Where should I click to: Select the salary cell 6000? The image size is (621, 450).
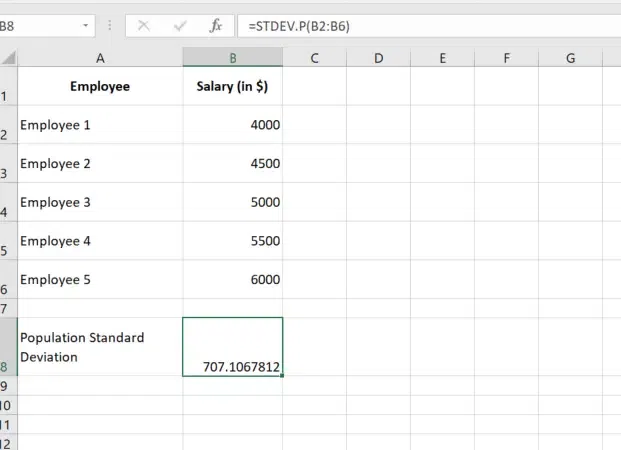pos(233,279)
